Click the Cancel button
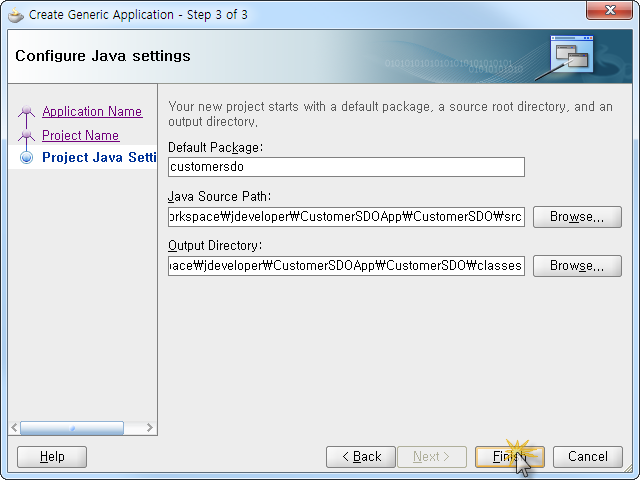Viewport: 640px width, 480px height. tap(588, 456)
